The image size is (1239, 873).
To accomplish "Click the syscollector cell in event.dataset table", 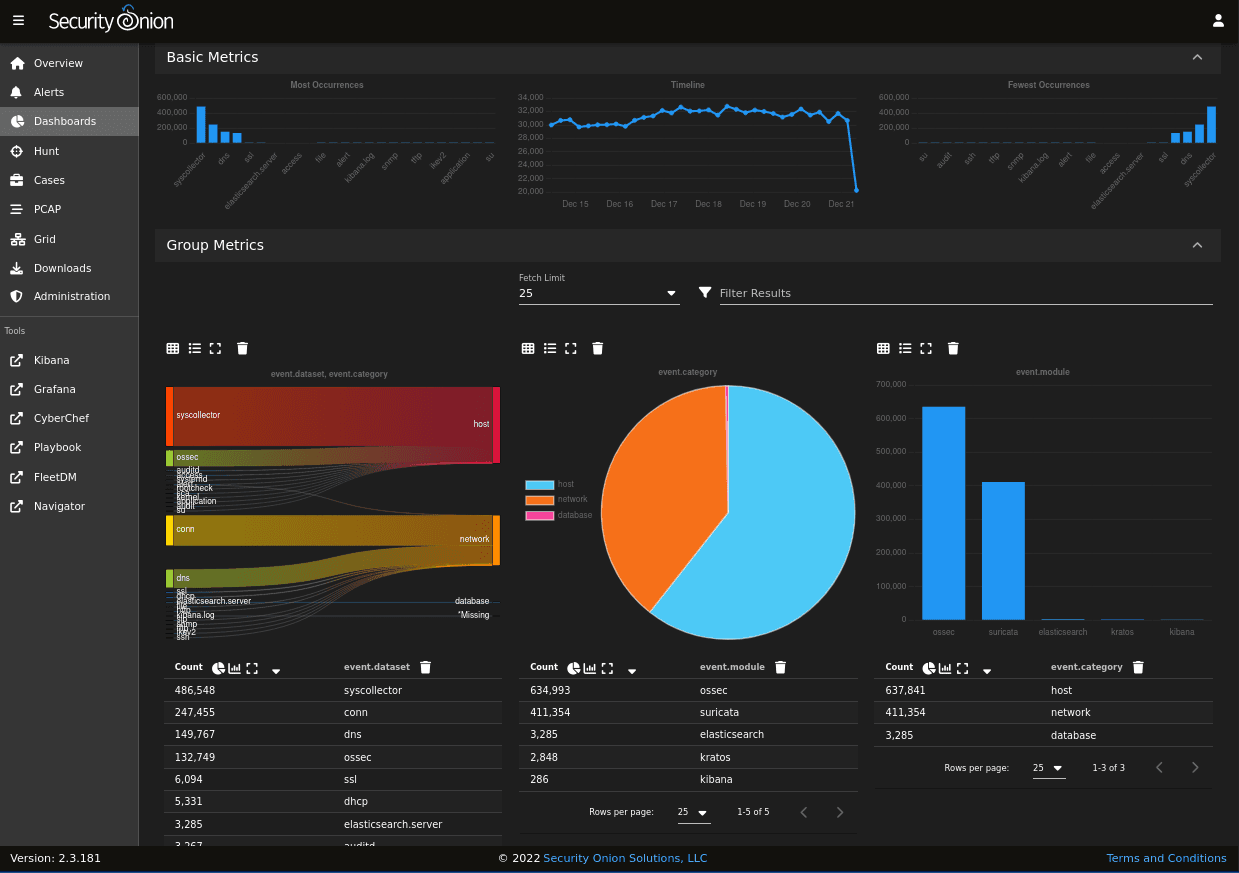I will click(373, 690).
